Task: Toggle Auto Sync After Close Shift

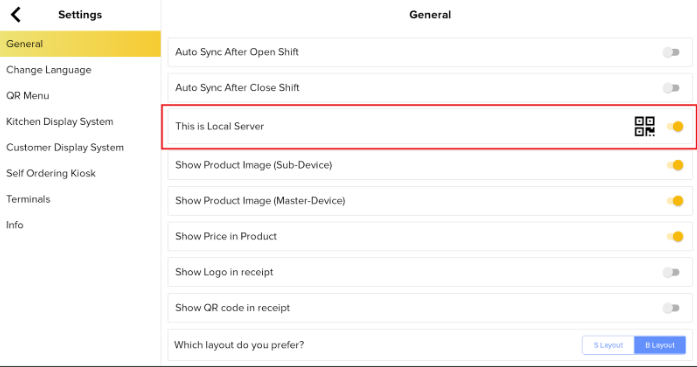Action: point(671,88)
